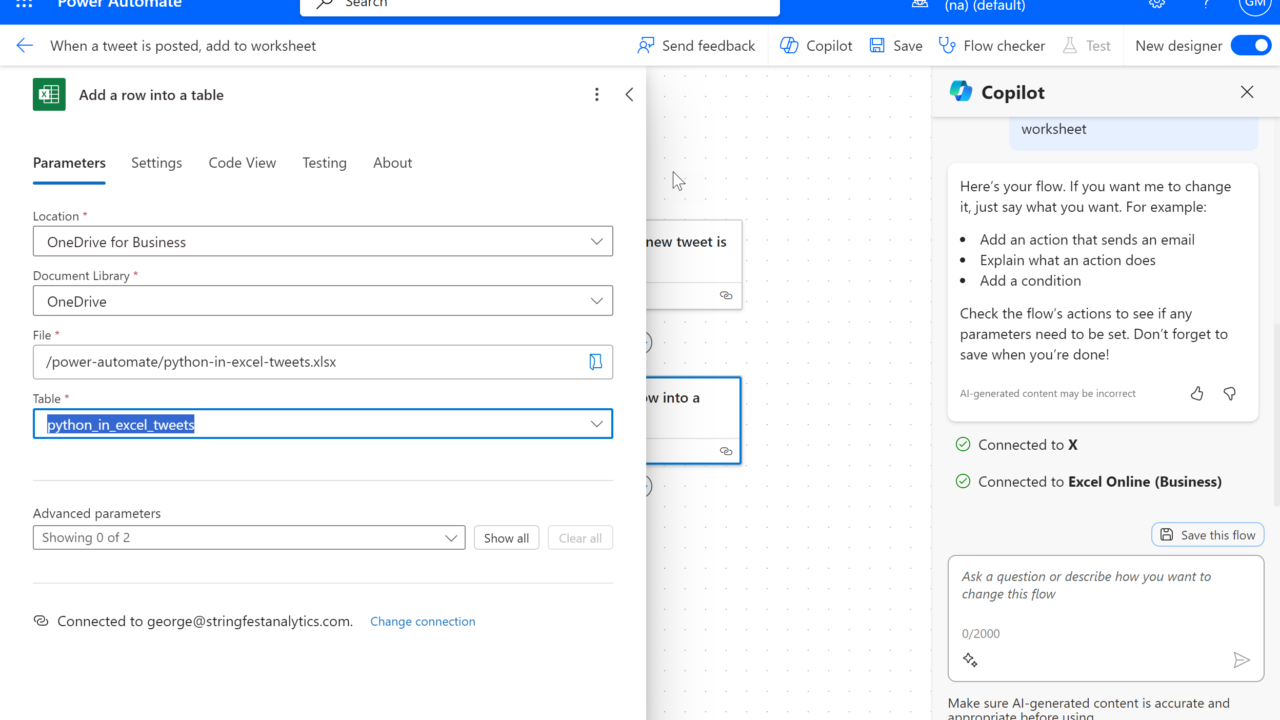Open the three-dot menu for the action

pyautogui.click(x=597, y=95)
